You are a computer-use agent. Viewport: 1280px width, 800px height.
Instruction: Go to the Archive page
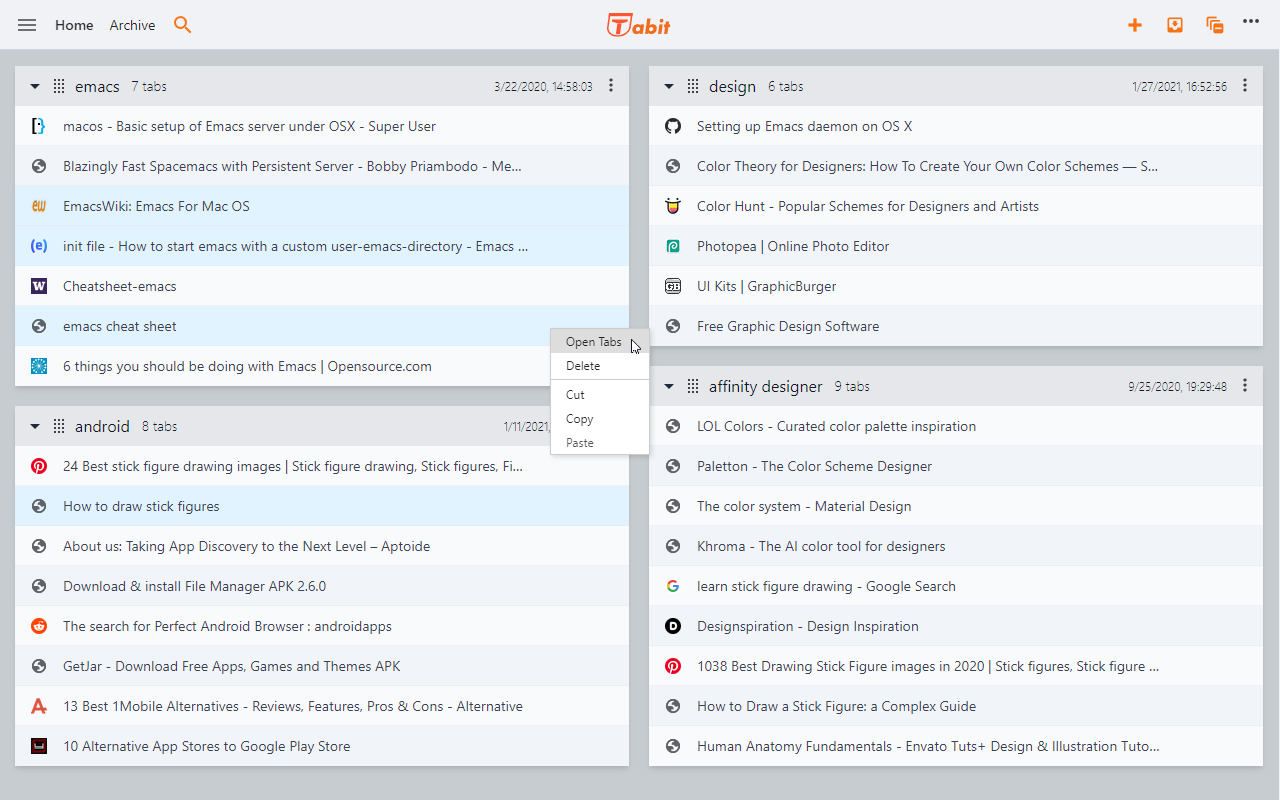pos(132,25)
